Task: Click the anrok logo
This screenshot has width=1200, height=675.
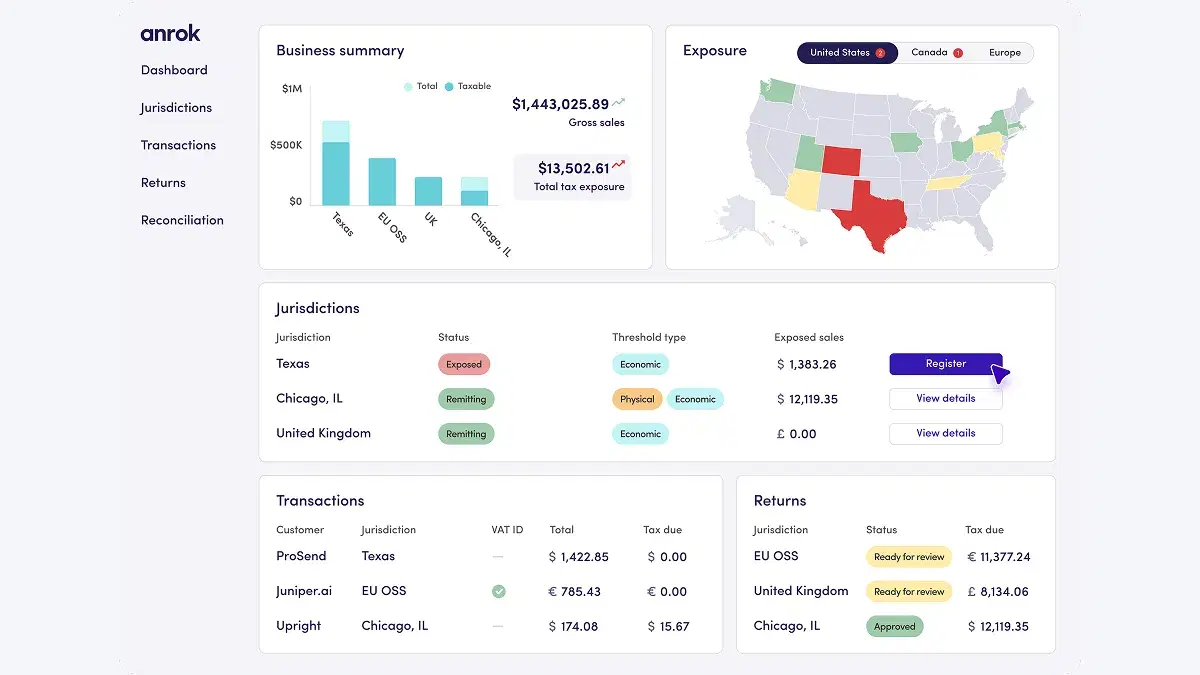Action: click(x=170, y=33)
